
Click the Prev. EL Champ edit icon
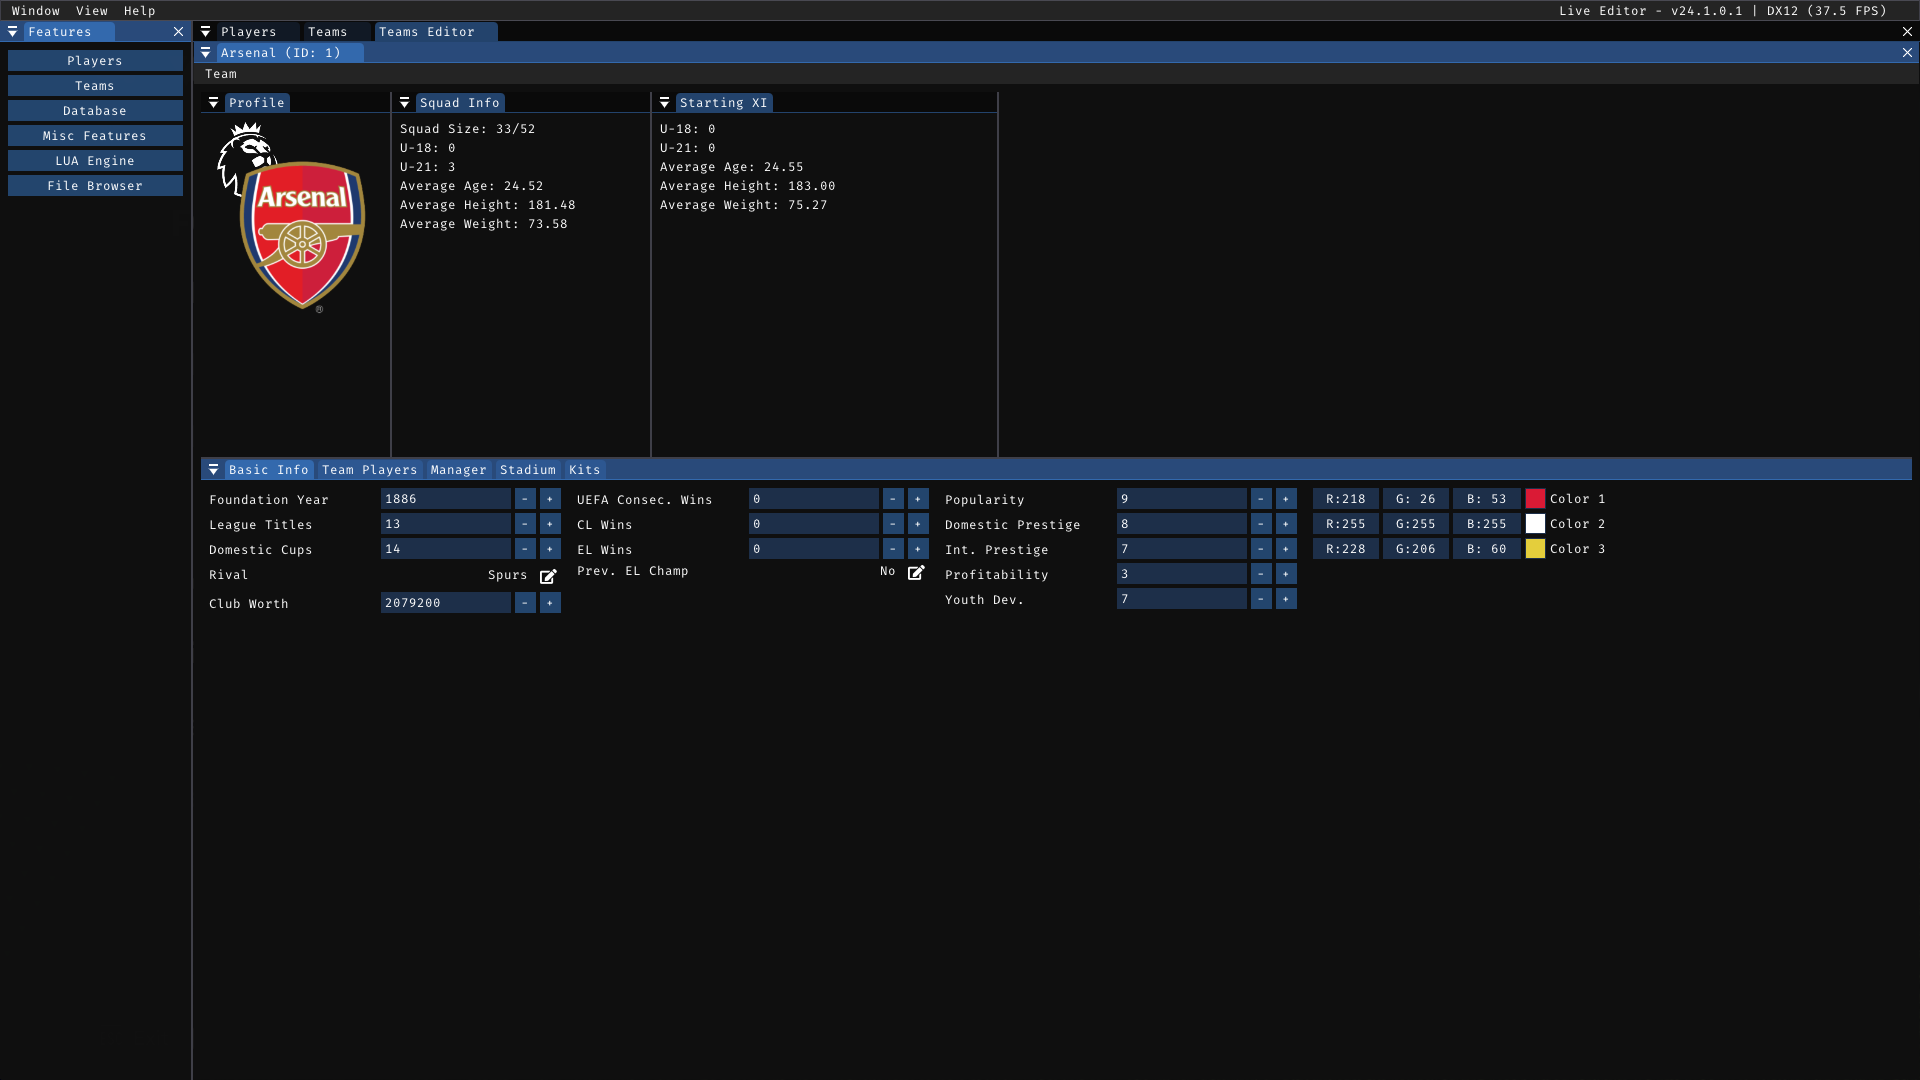tap(916, 573)
